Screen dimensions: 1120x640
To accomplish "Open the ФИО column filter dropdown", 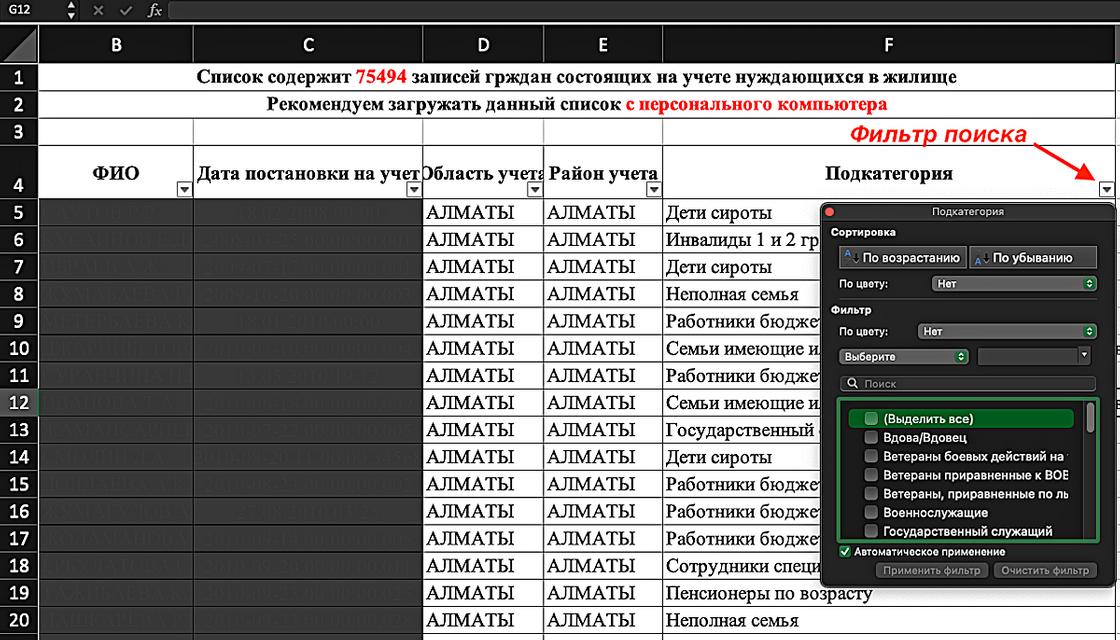I will pyautogui.click(x=183, y=189).
